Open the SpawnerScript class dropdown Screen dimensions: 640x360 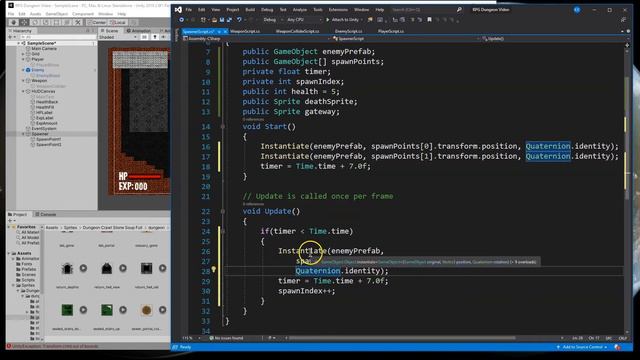406,39
